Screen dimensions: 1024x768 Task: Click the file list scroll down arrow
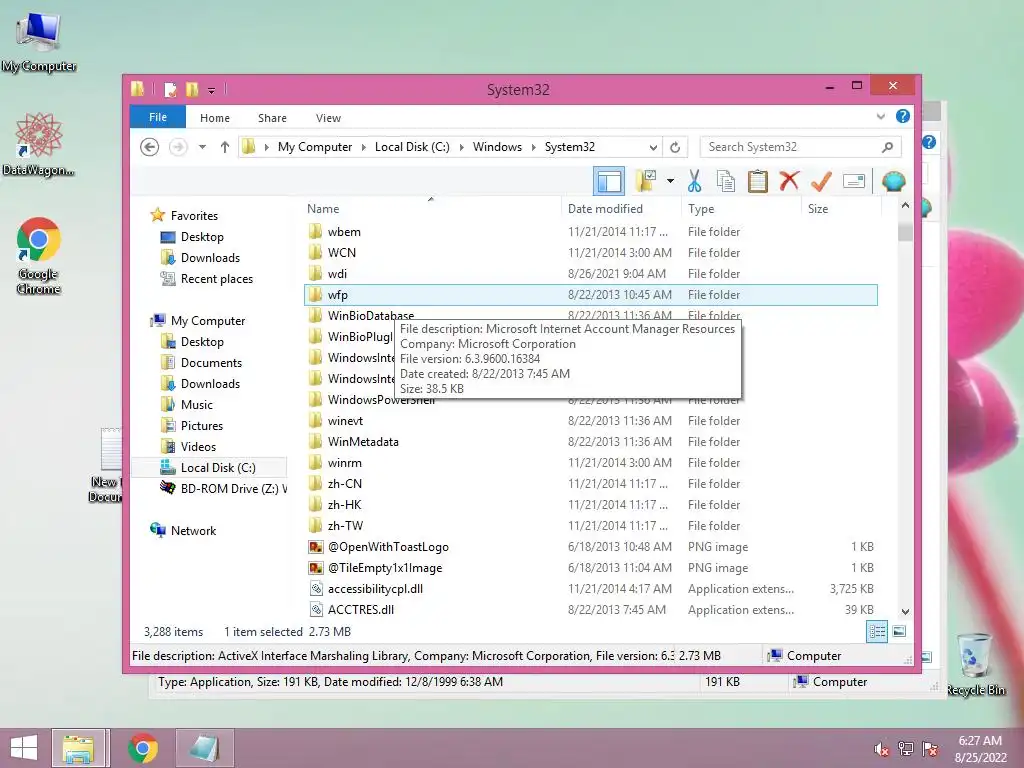point(905,612)
